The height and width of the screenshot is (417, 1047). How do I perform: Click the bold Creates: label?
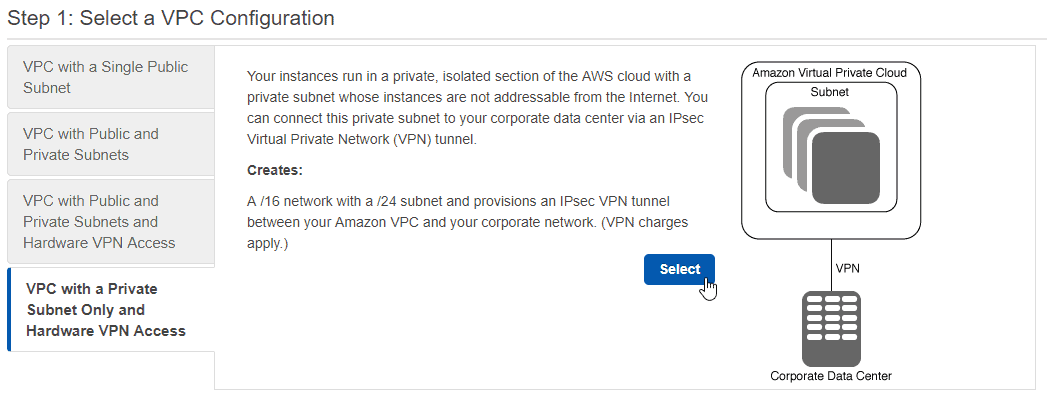[x=275, y=170]
